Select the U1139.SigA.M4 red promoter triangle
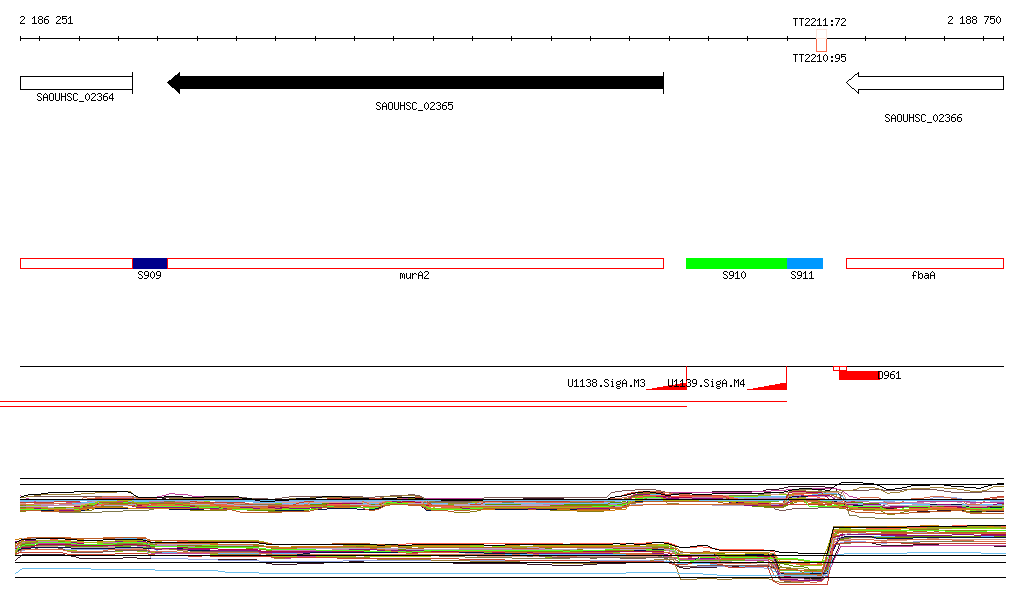Viewport: 1024px width, 611px height. pyautogui.click(x=768, y=385)
